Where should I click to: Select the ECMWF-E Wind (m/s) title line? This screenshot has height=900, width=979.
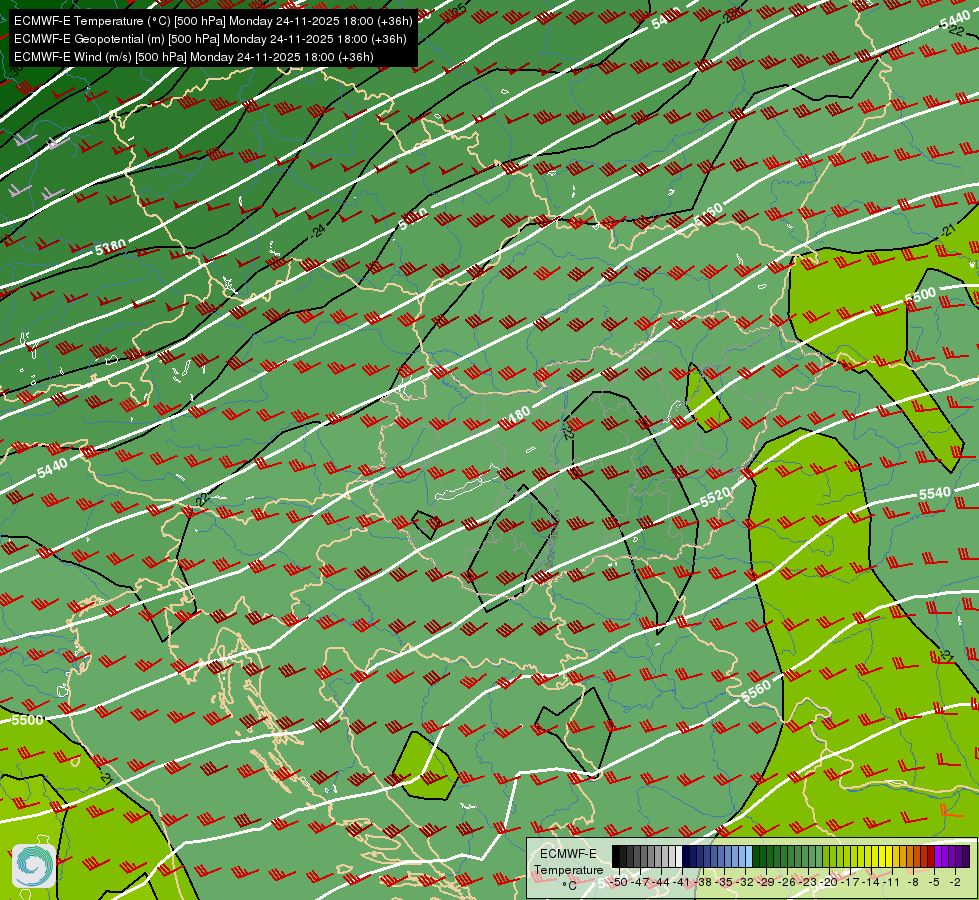(x=194, y=57)
